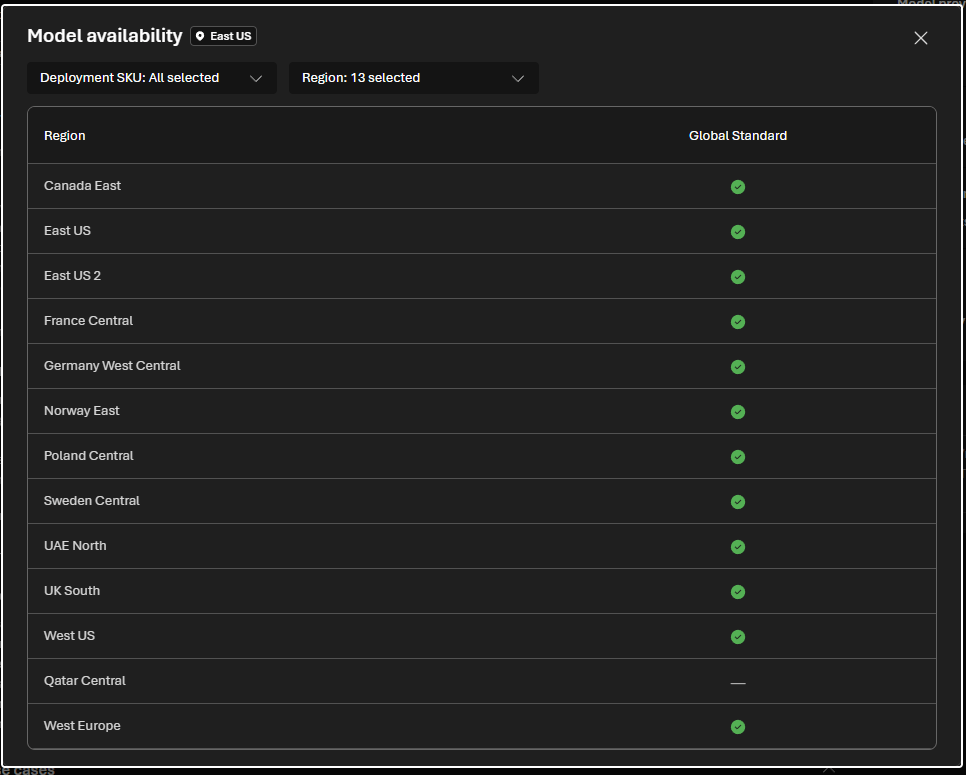The image size is (966, 775).
Task: Select the Poland Central region name
Action: (89, 455)
